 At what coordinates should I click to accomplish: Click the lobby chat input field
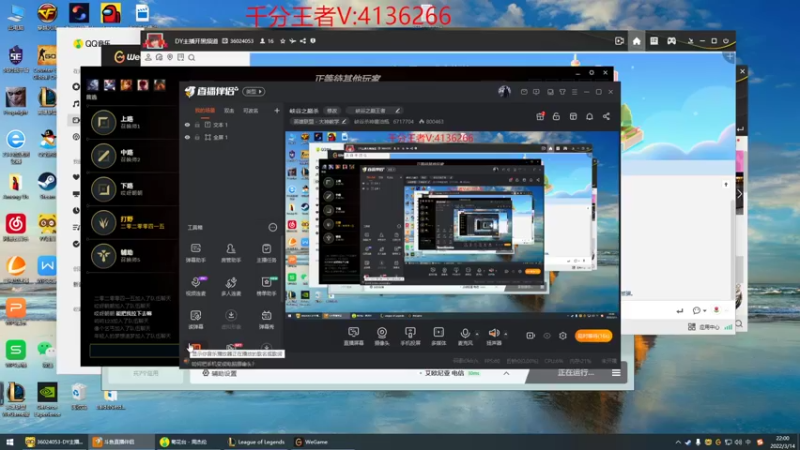pos(134,351)
